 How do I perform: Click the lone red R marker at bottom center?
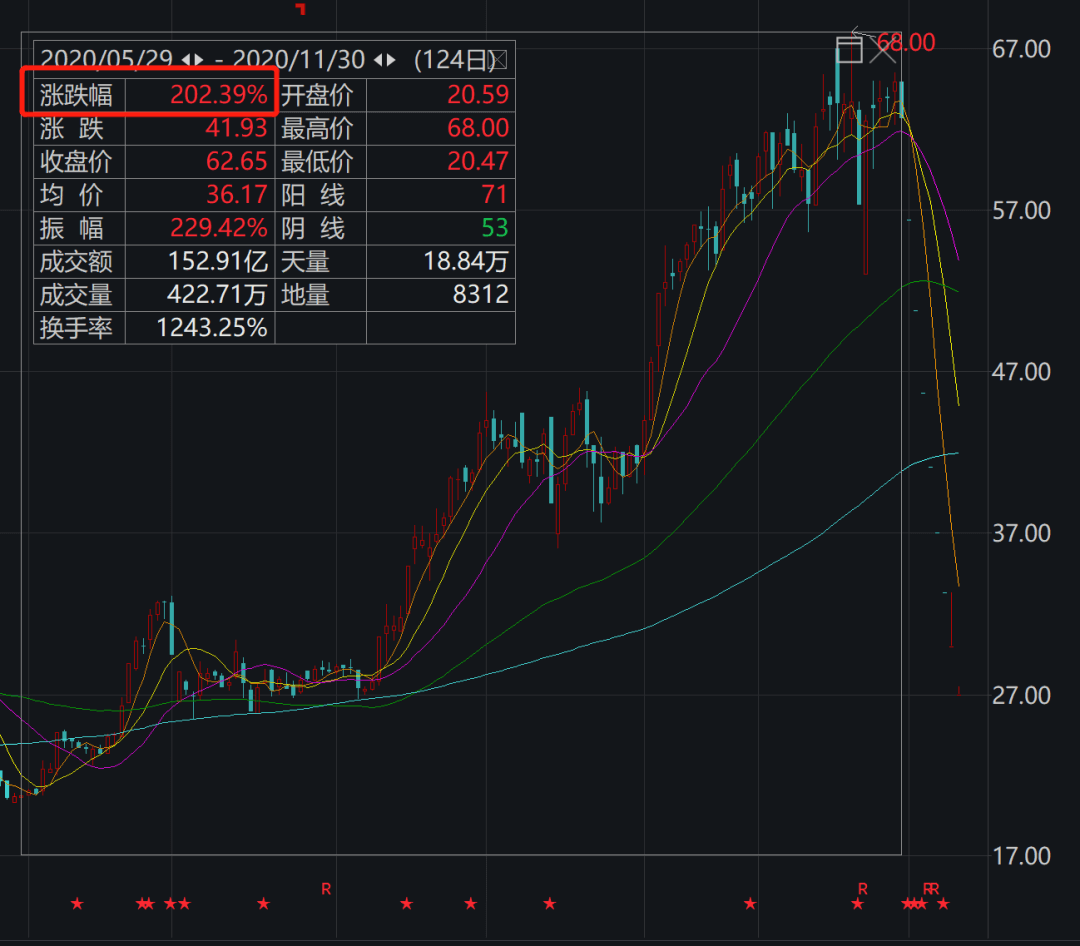point(326,889)
